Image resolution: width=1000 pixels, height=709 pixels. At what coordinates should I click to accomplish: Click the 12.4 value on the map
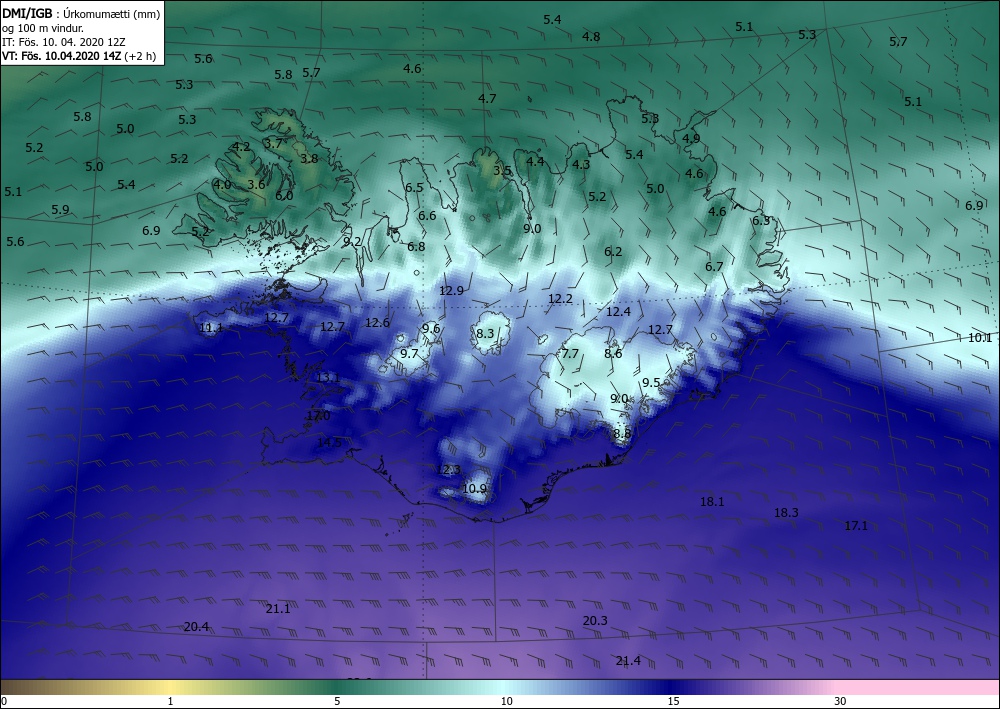(619, 312)
